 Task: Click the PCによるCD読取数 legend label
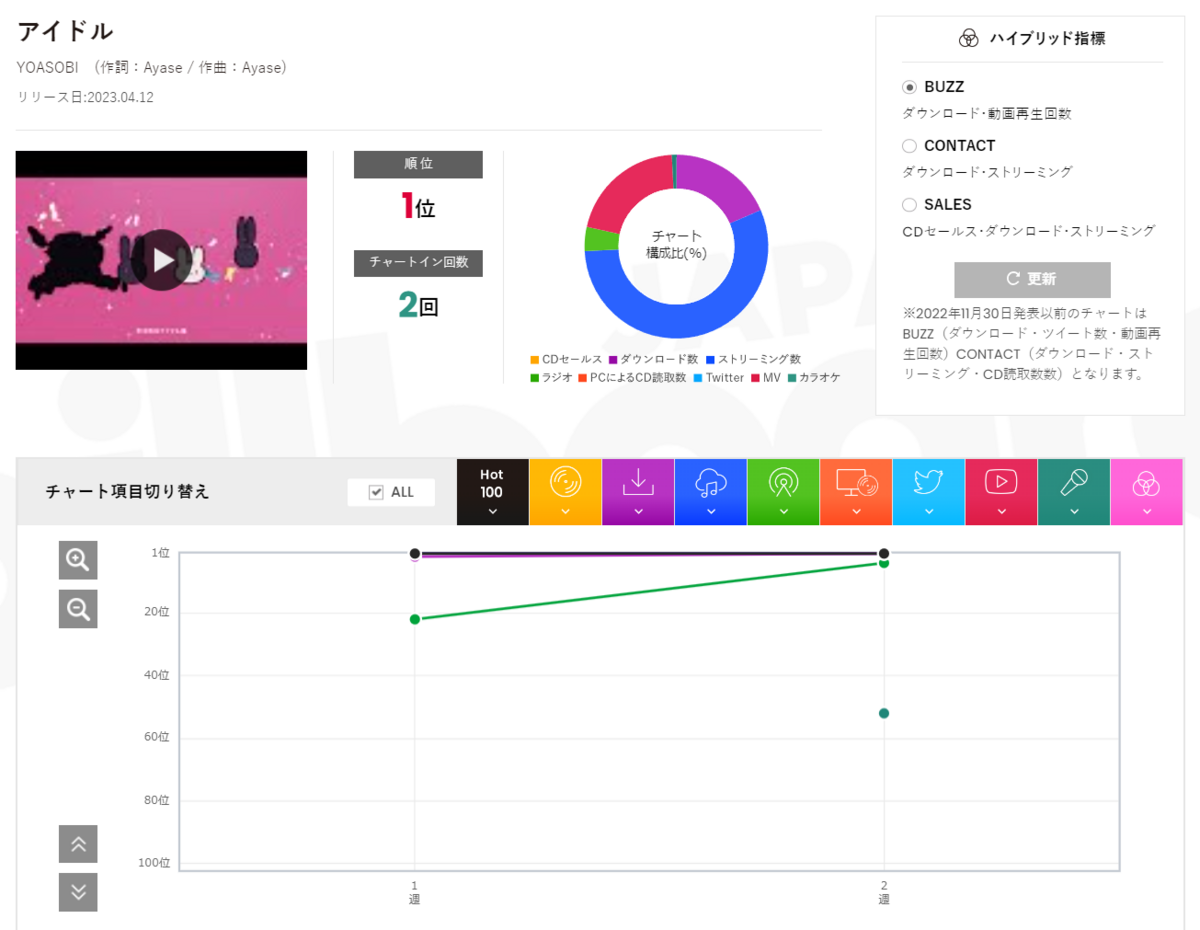[x=638, y=378]
